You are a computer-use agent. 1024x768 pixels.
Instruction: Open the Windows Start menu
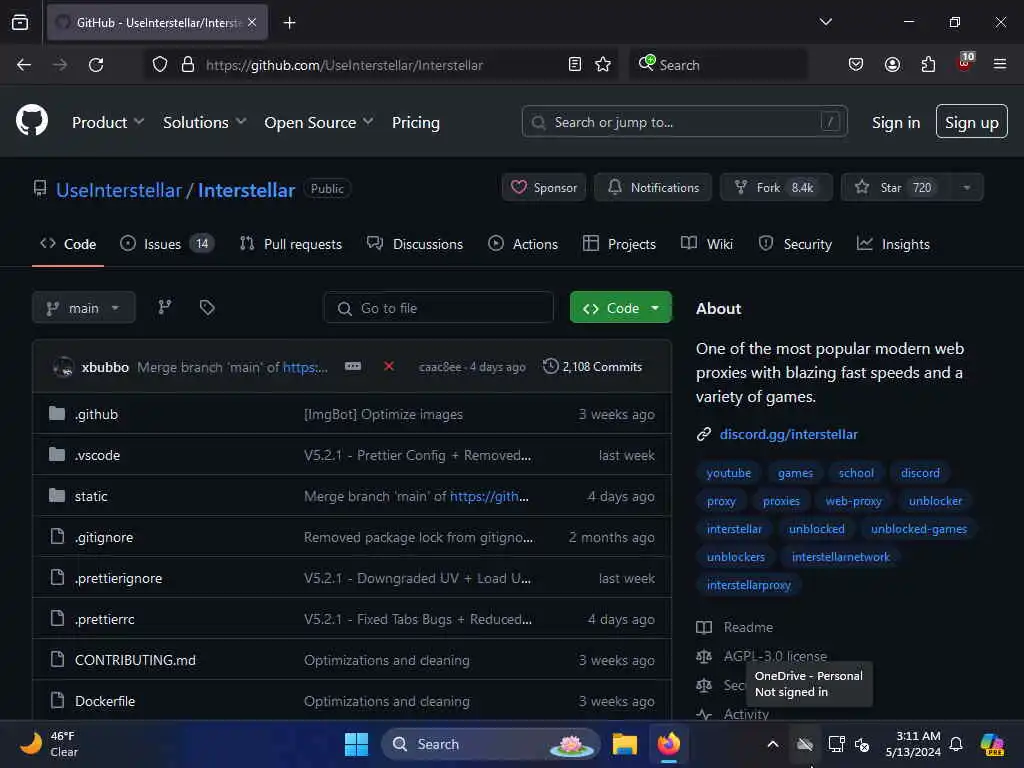coord(357,744)
